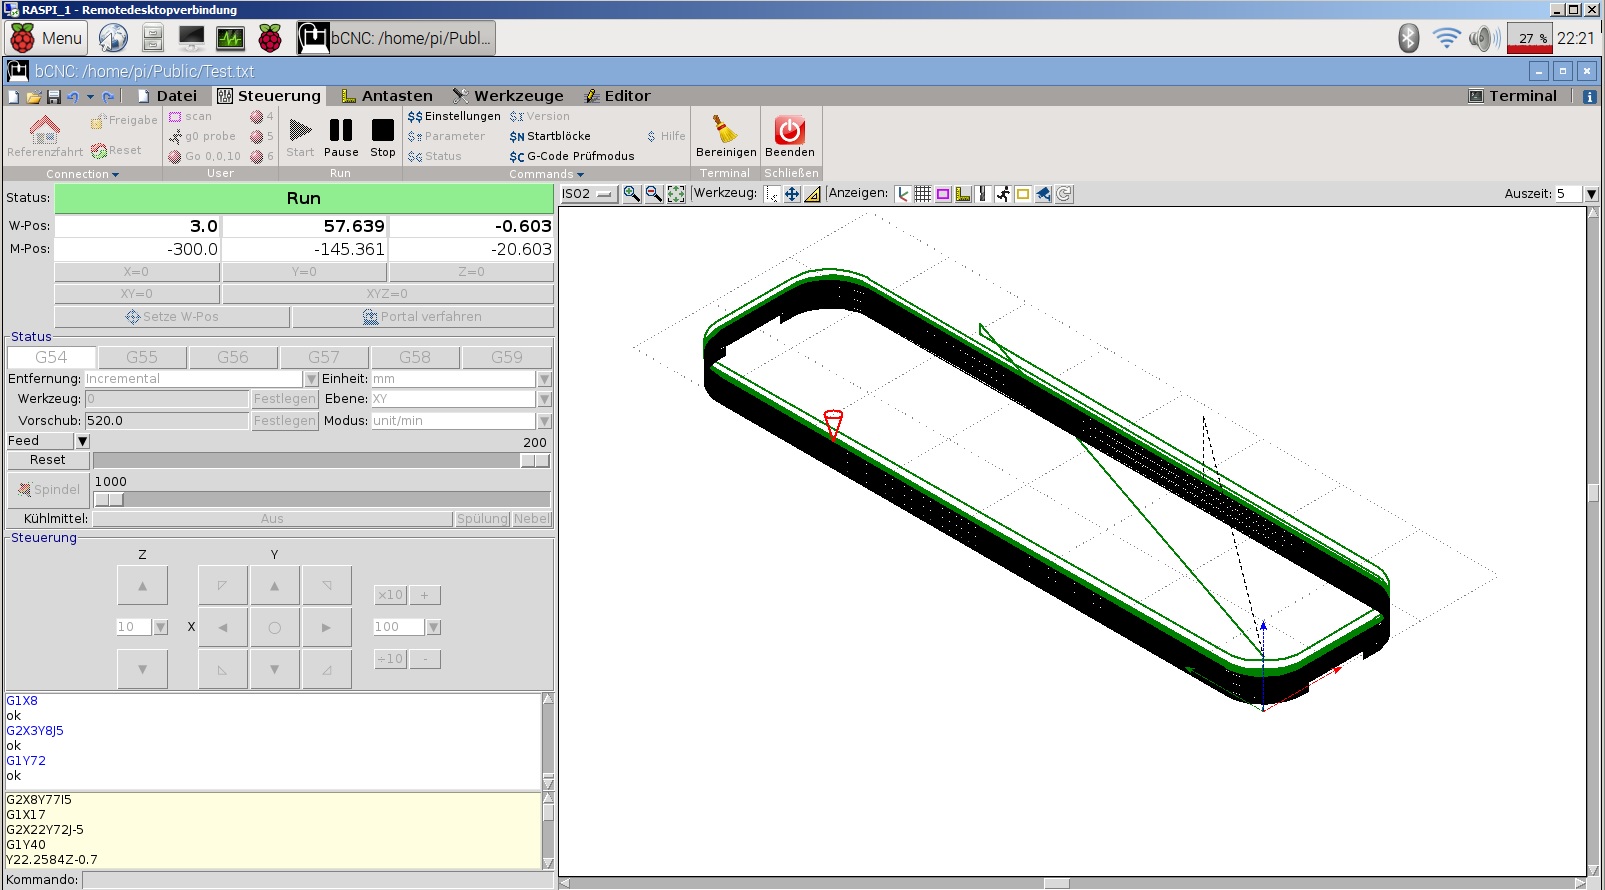Click the jog Y+ up arrow
The image size is (1605, 890).
click(274, 586)
